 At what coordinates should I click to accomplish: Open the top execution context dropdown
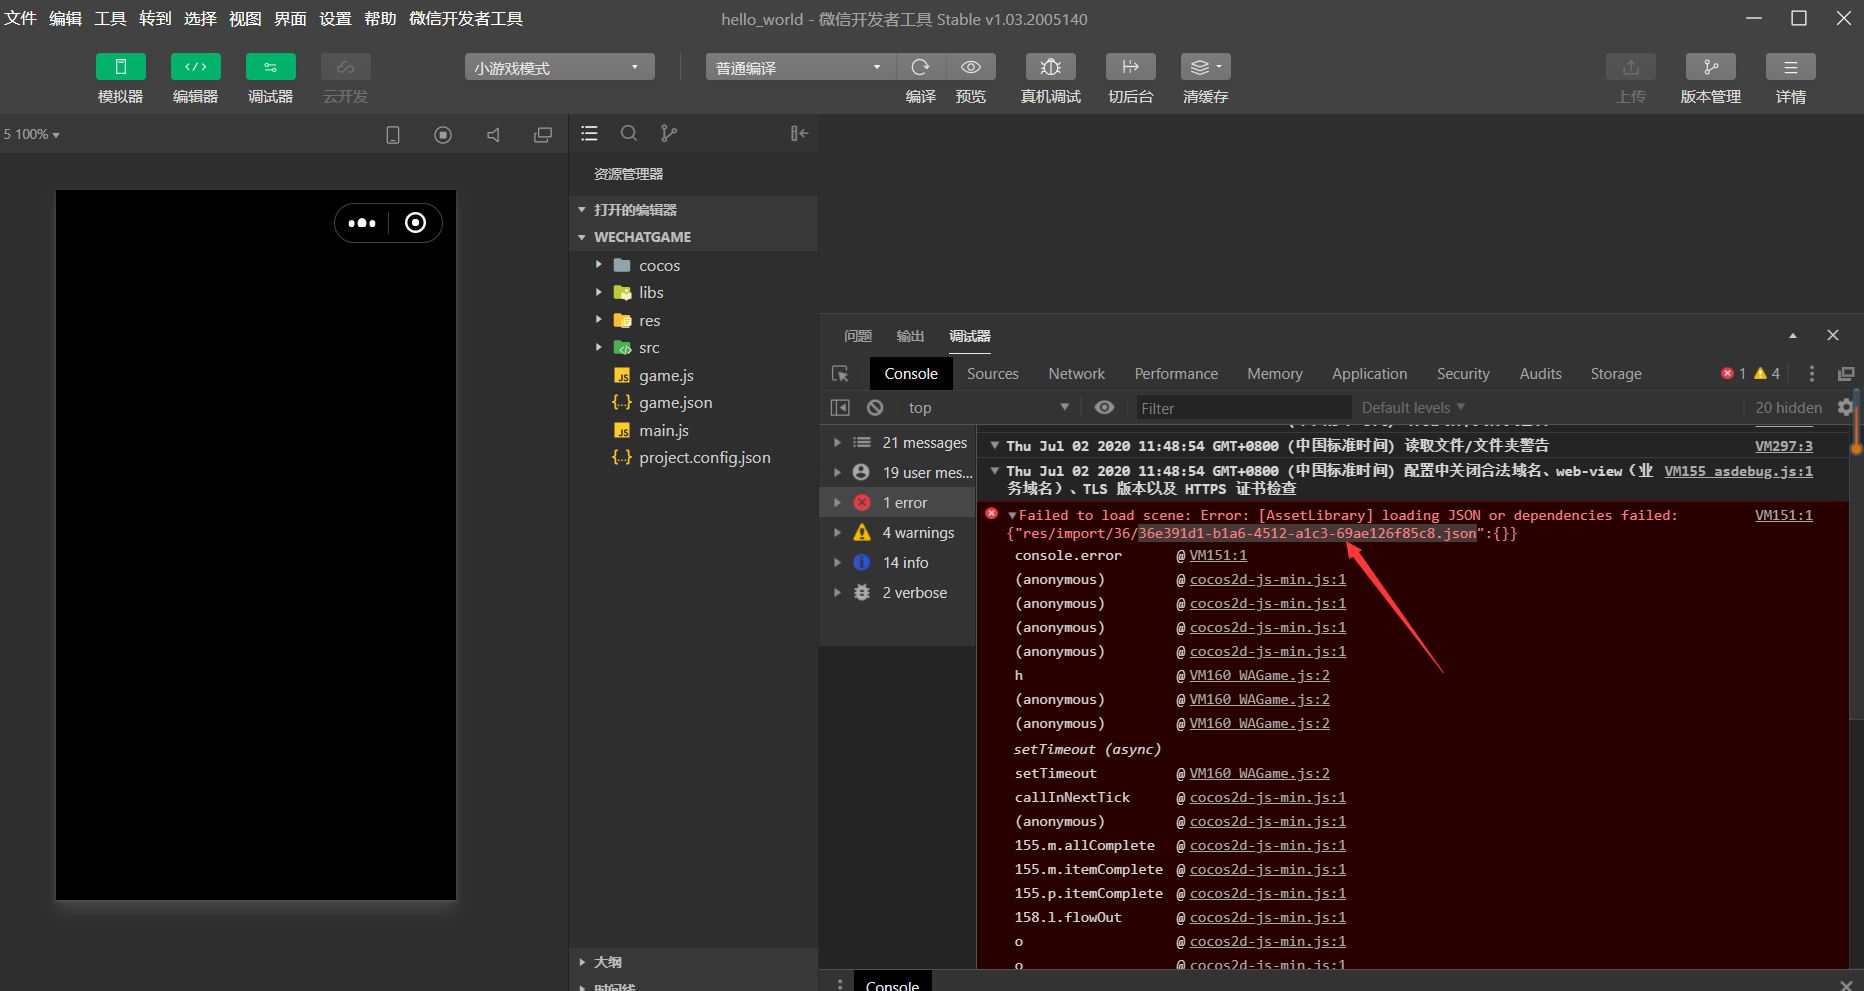[989, 408]
